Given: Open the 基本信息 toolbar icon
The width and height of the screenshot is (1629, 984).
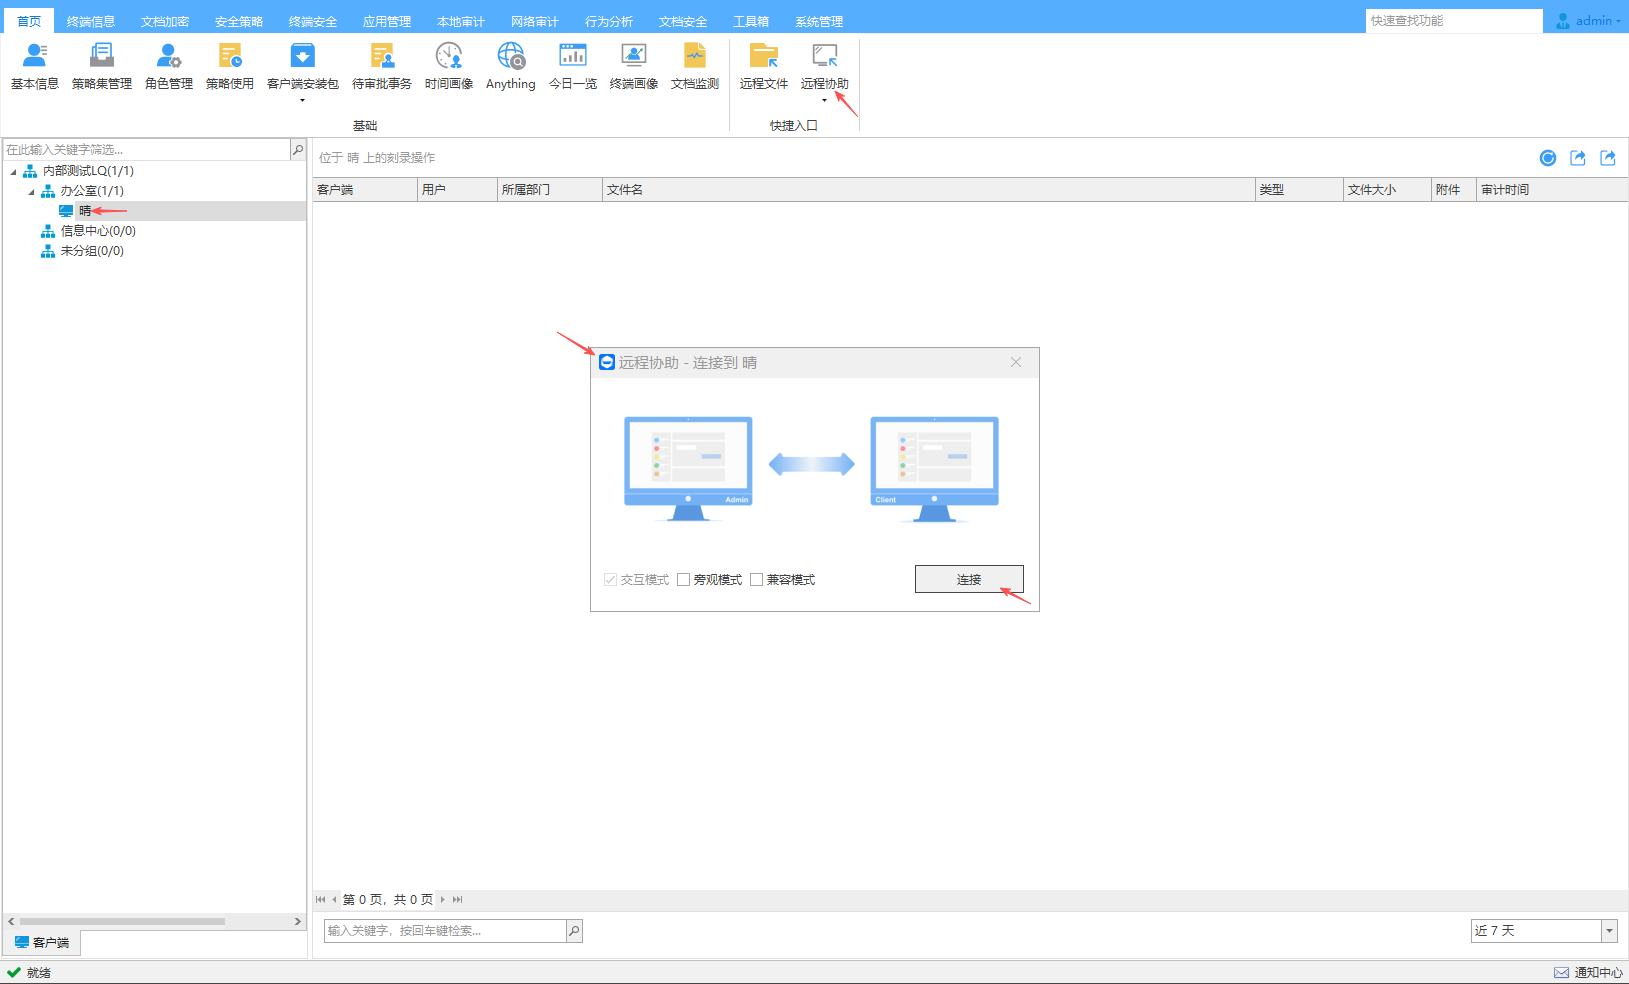Looking at the screenshot, I should [35, 66].
